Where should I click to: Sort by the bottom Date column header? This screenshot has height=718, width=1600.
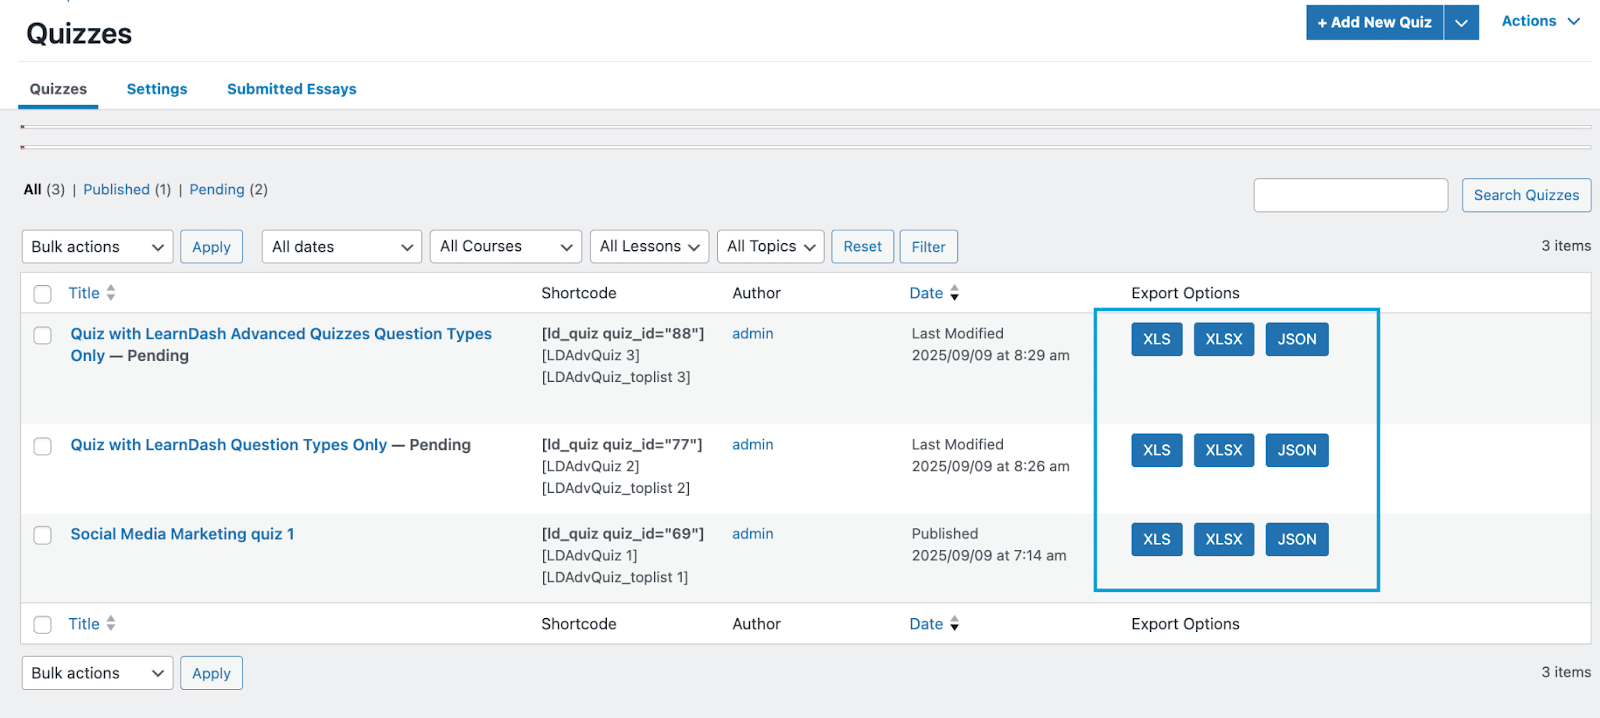[926, 624]
